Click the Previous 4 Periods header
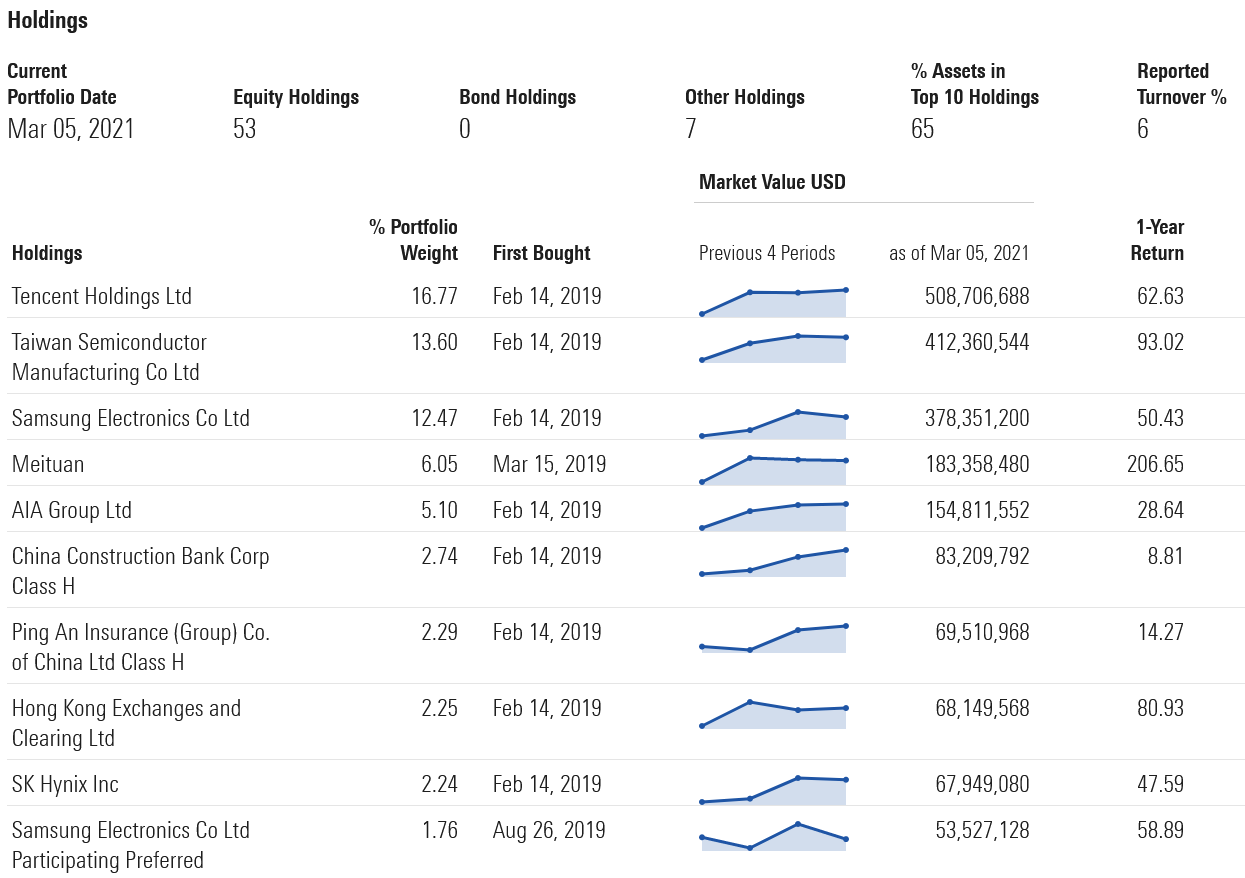This screenshot has width=1245, height=878. click(x=767, y=253)
